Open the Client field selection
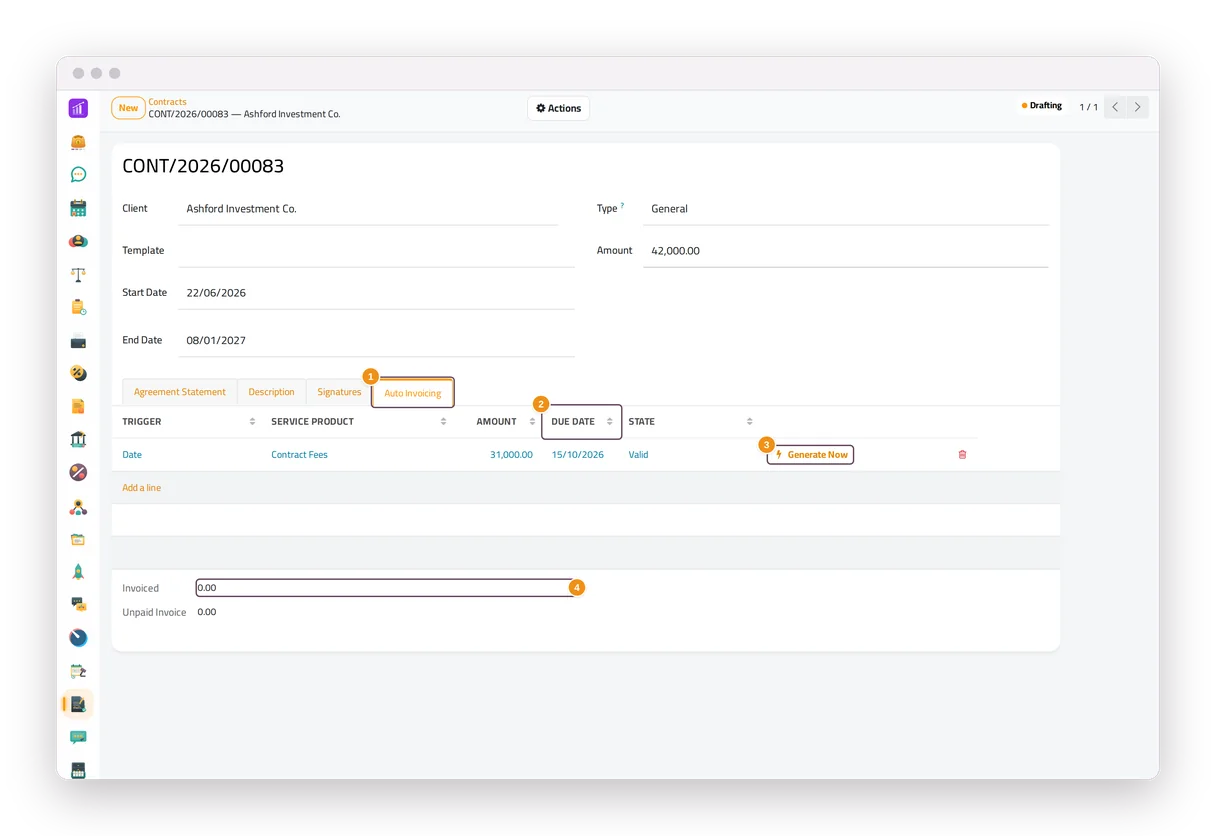Screen dimensions: 1216x836 click(368, 209)
